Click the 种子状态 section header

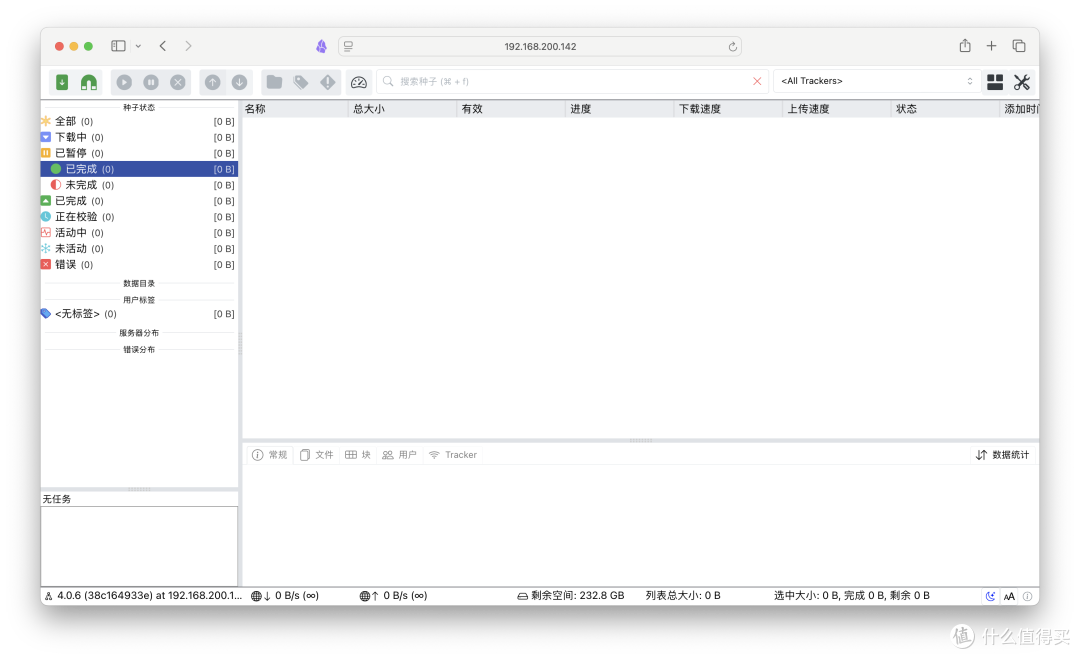click(139, 107)
